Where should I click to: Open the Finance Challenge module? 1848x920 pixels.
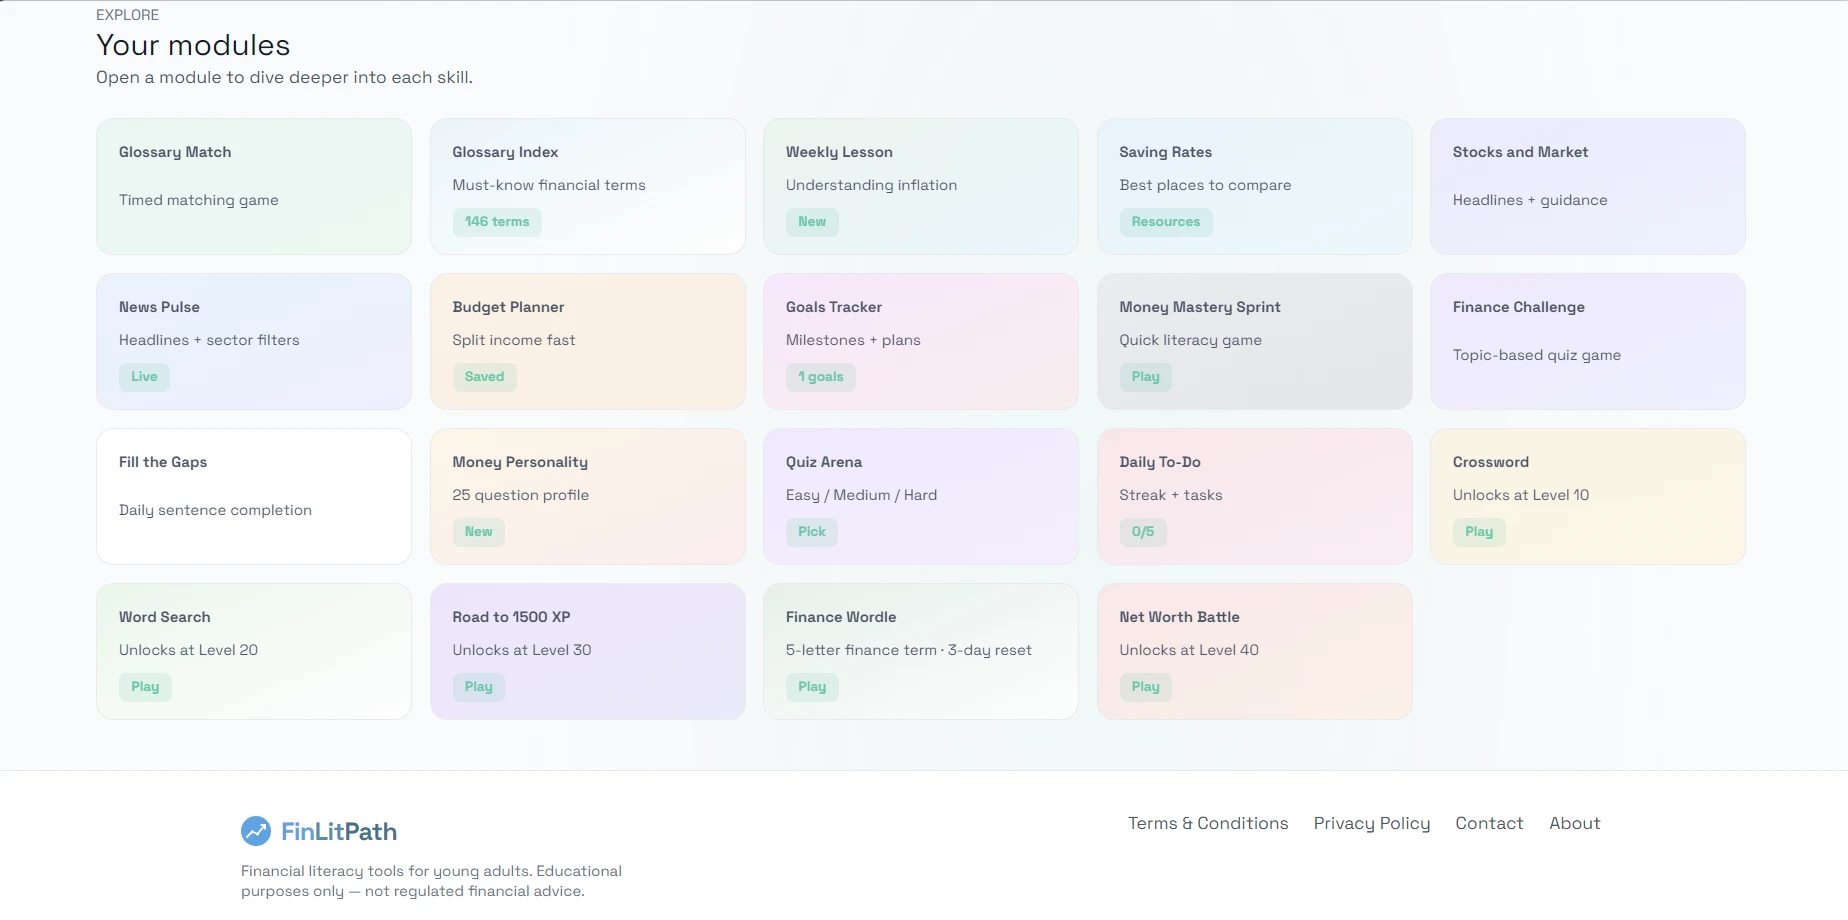[1588, 341]
